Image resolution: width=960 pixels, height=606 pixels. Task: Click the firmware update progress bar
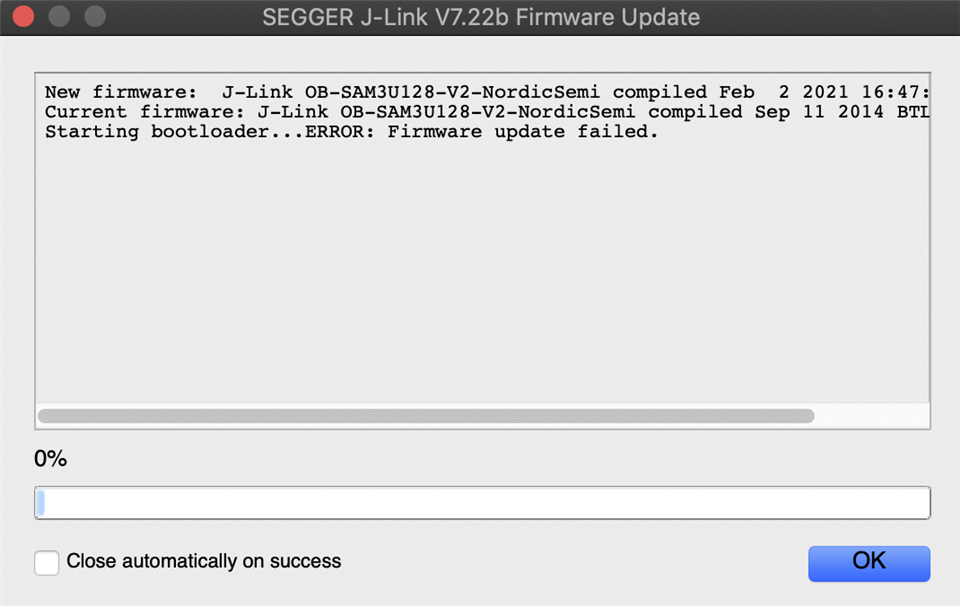tap(482, 503)
